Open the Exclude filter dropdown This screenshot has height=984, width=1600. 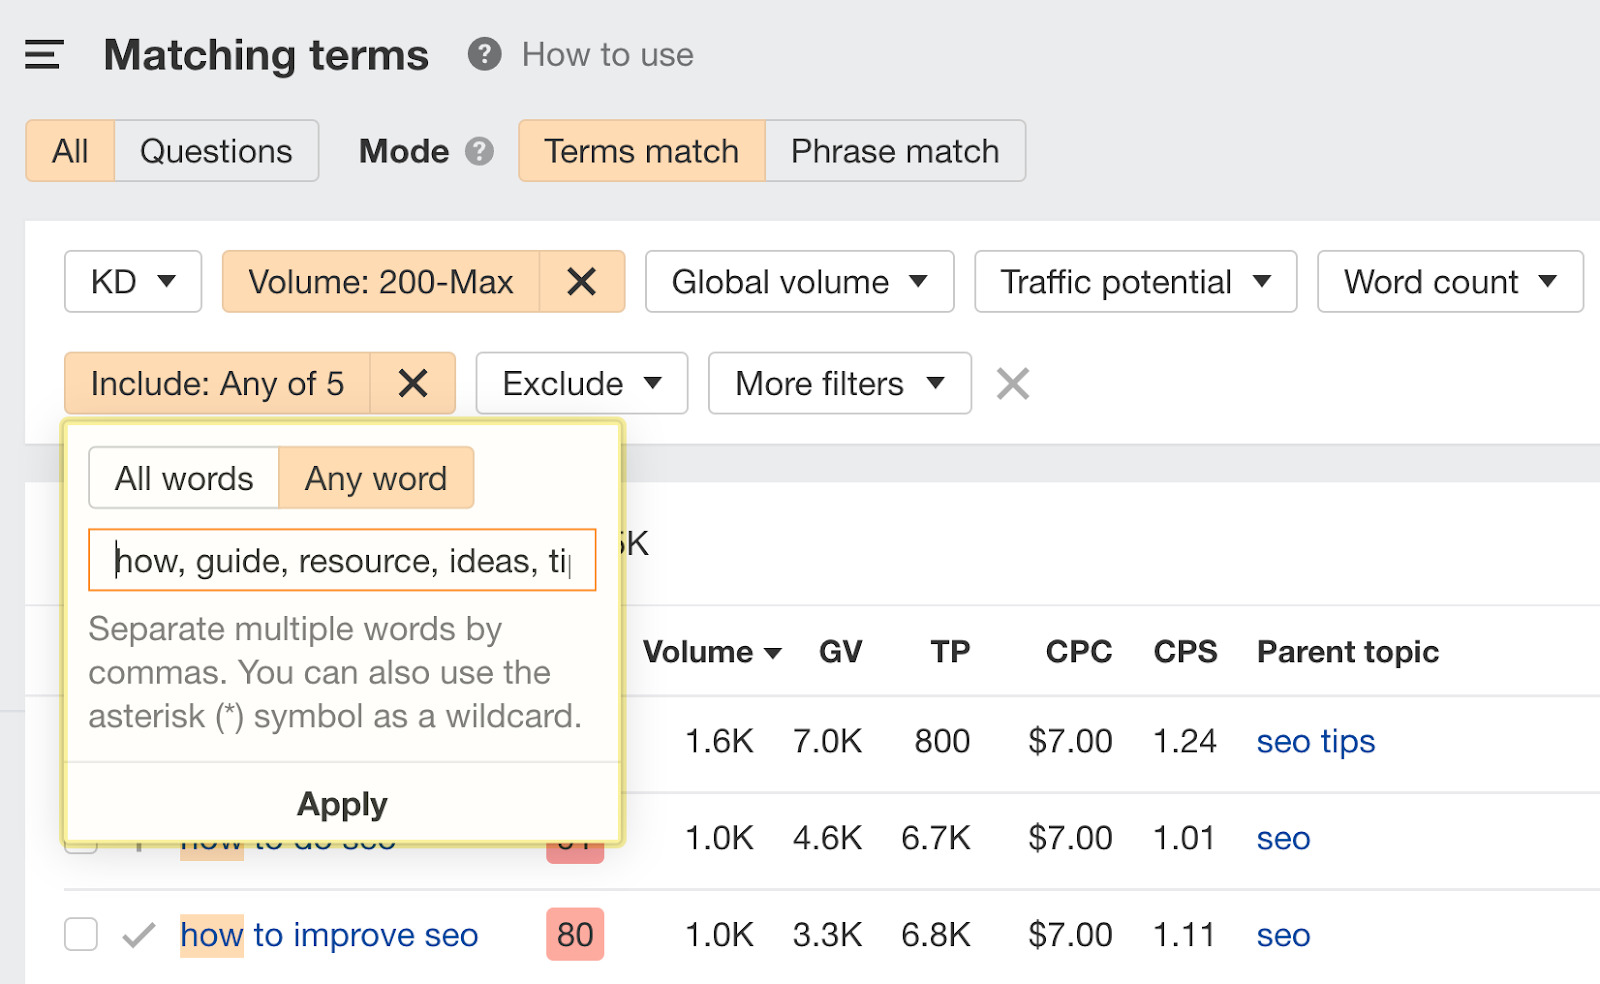point(581,383)
